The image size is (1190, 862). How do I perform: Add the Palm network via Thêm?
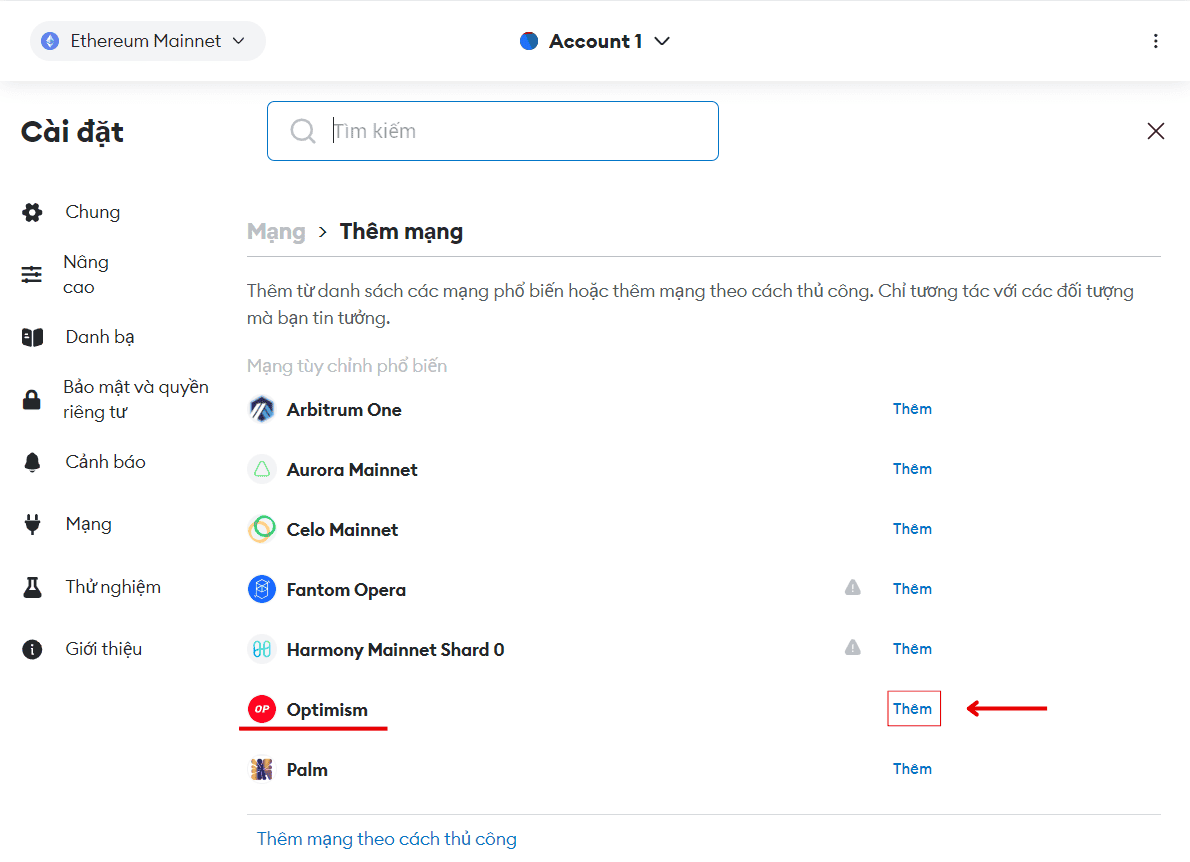912,769
